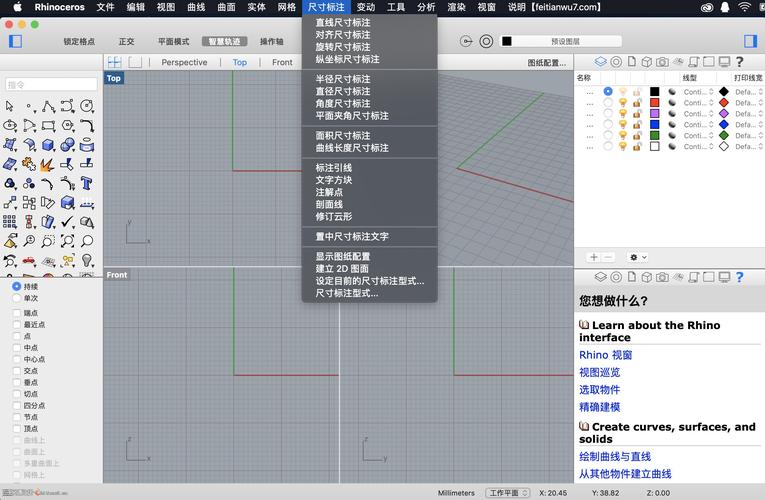
Task: Open the 图纸配置 layout dropdown
Action: 546,62
